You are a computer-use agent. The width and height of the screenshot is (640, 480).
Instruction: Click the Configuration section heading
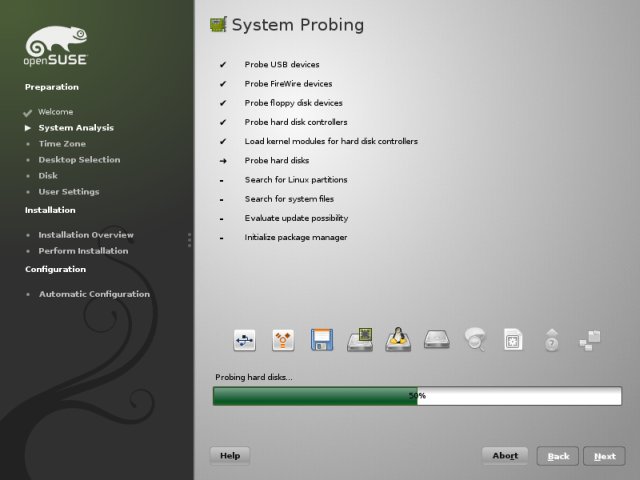[x=56, y=269]
